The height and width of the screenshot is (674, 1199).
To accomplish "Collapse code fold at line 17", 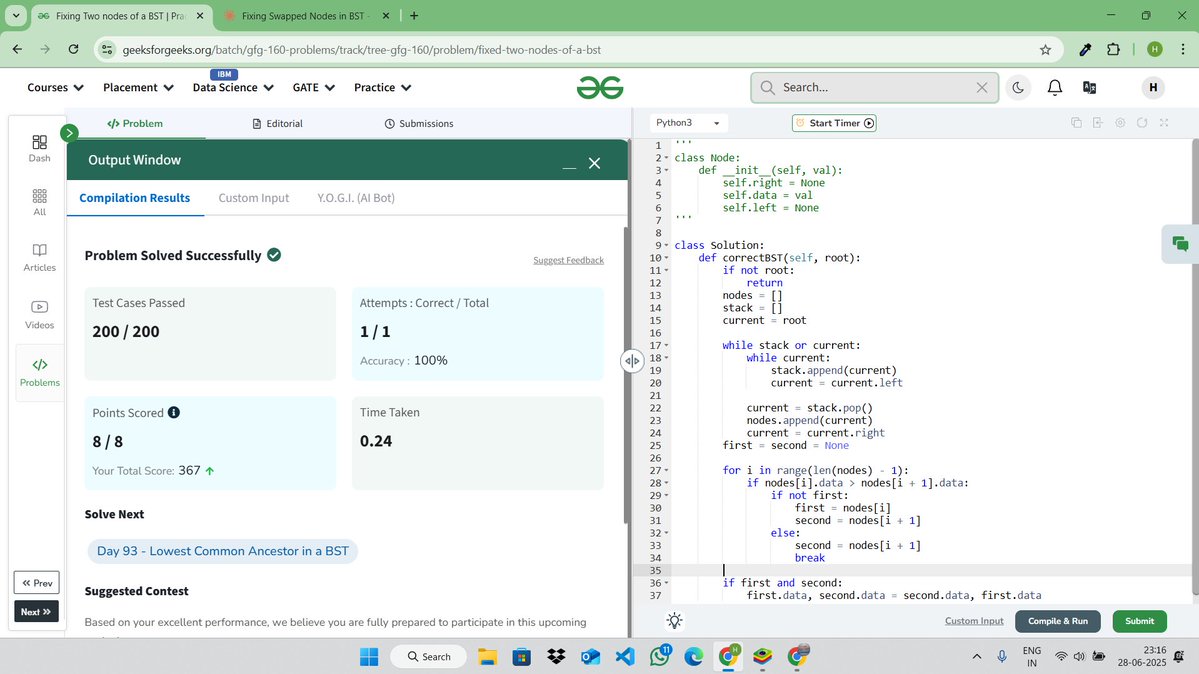I will point(666,346).
